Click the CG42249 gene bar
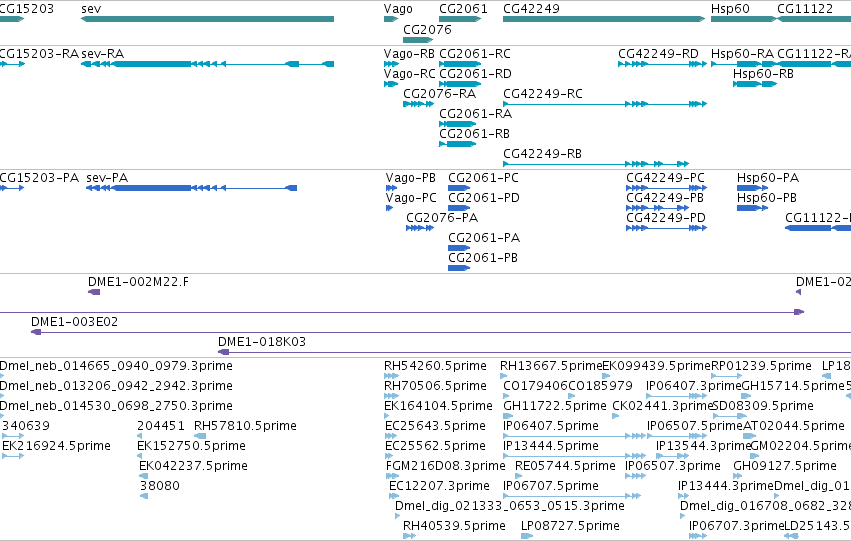The image size is (851, 541). 604,19
